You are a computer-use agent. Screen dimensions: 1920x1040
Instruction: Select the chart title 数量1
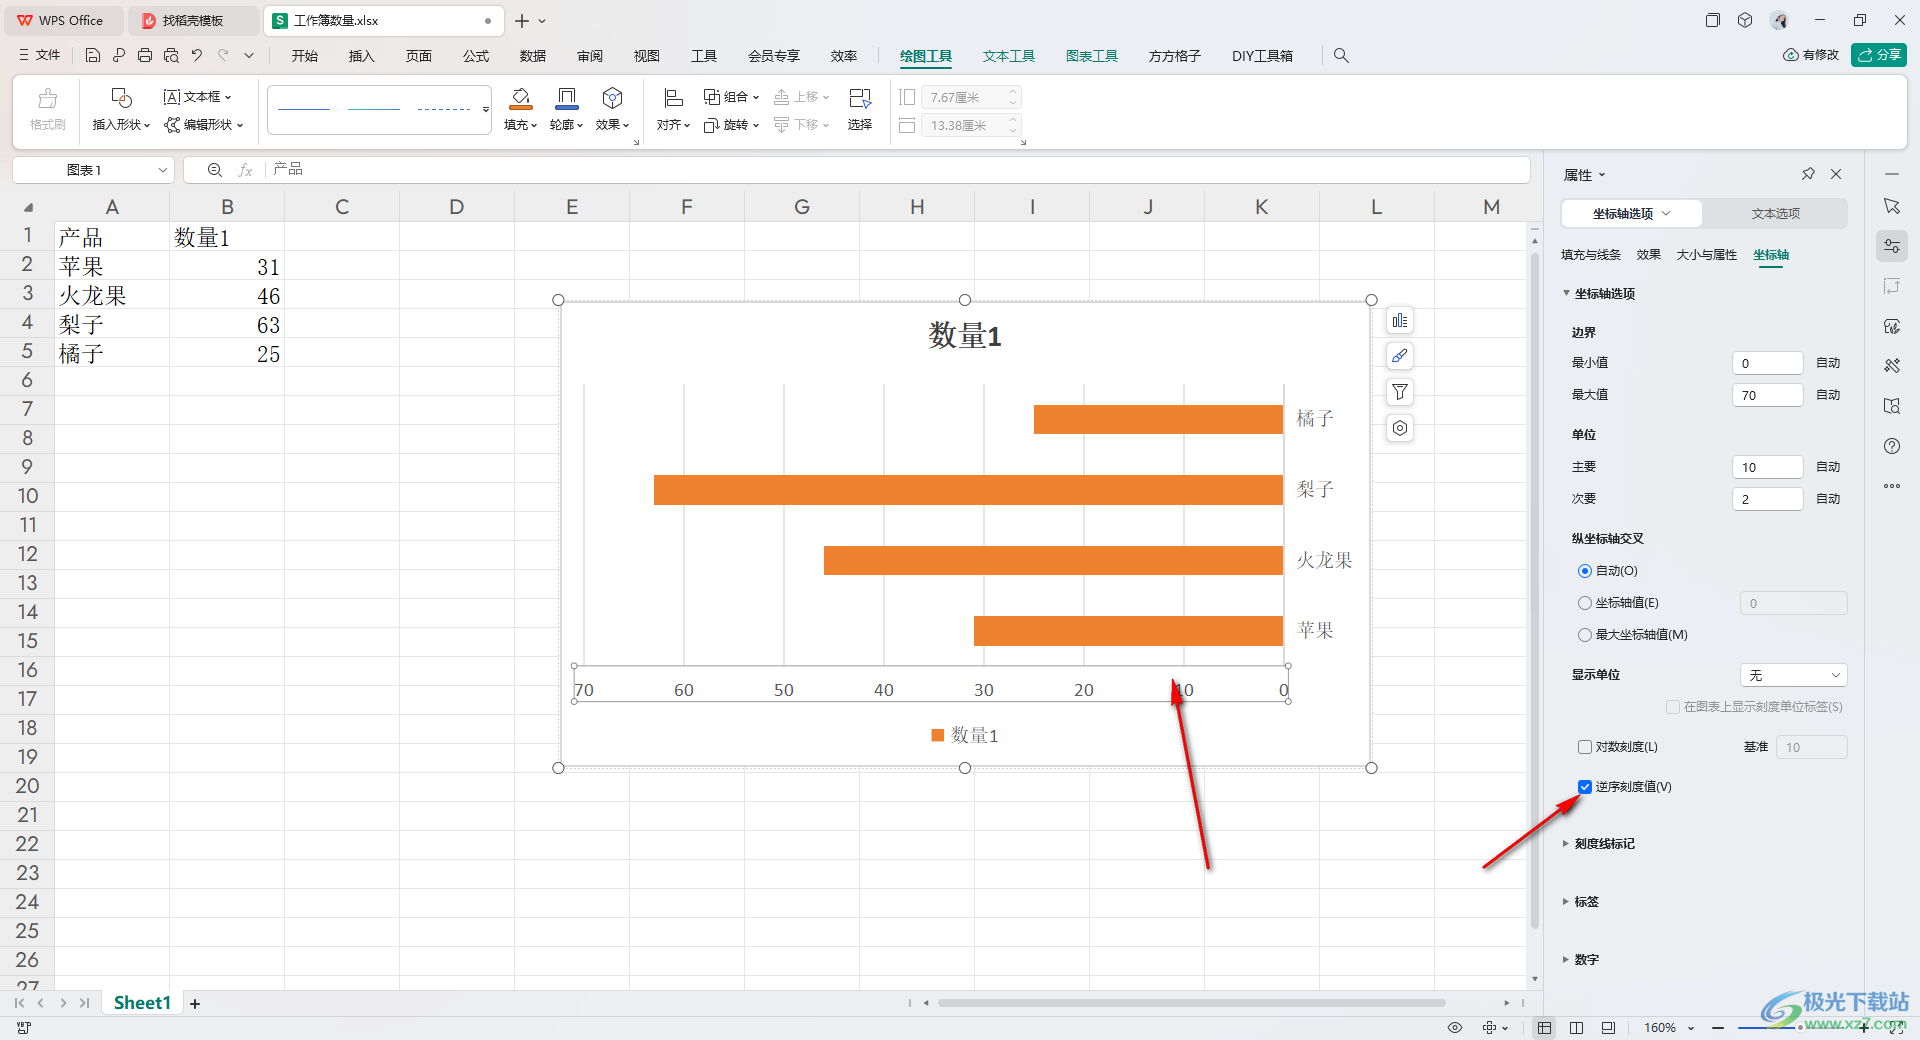point(965,335)
